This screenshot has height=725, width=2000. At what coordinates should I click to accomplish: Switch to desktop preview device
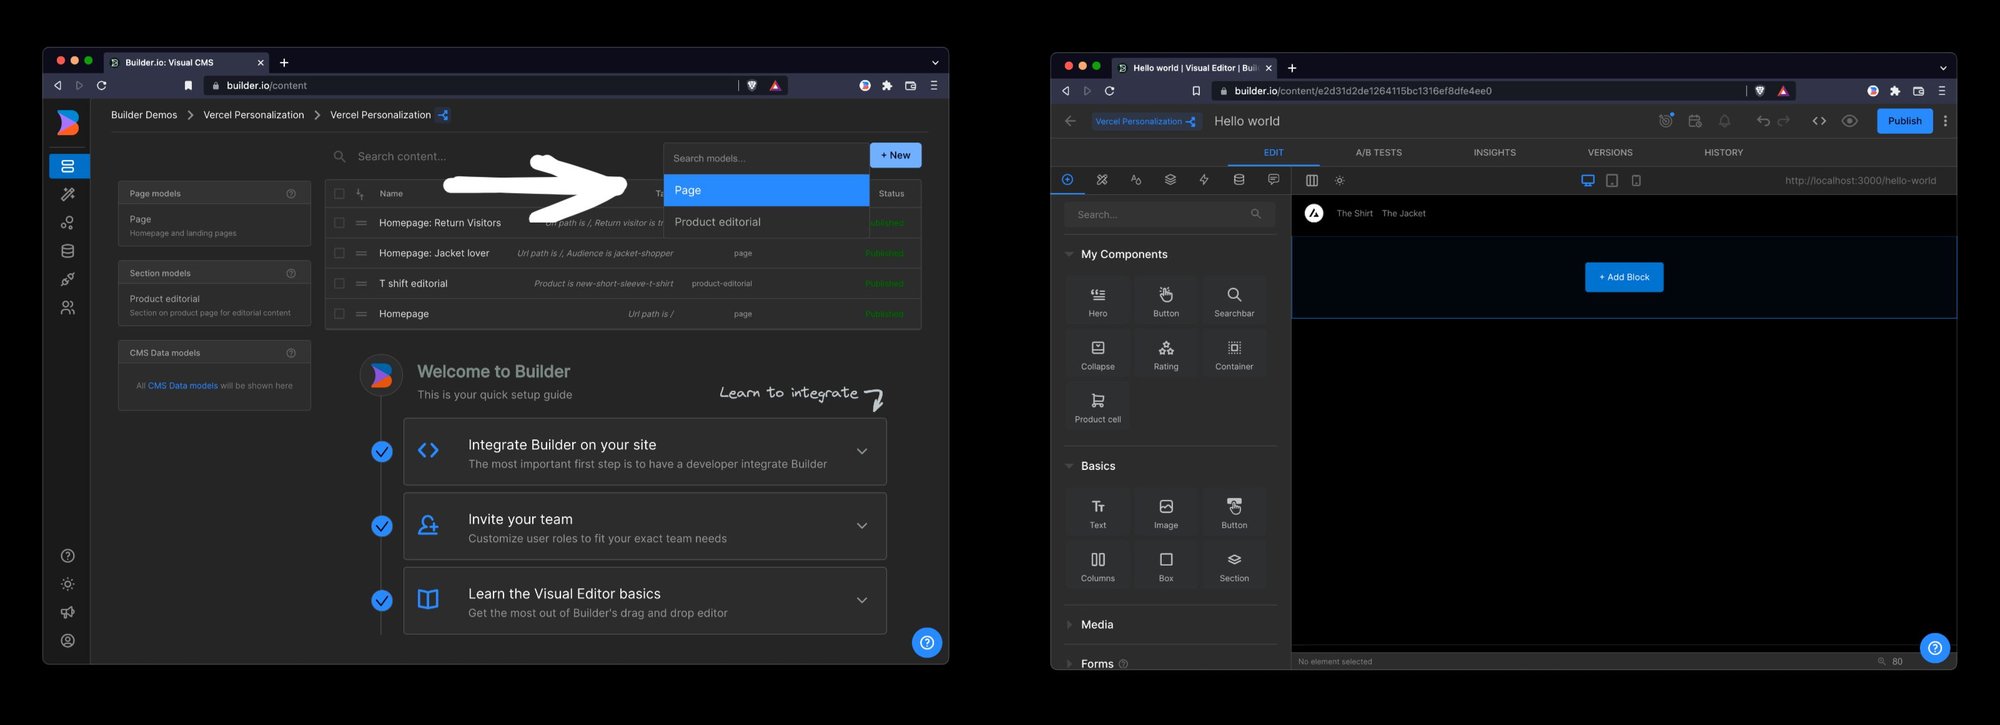click(1588, 181)
